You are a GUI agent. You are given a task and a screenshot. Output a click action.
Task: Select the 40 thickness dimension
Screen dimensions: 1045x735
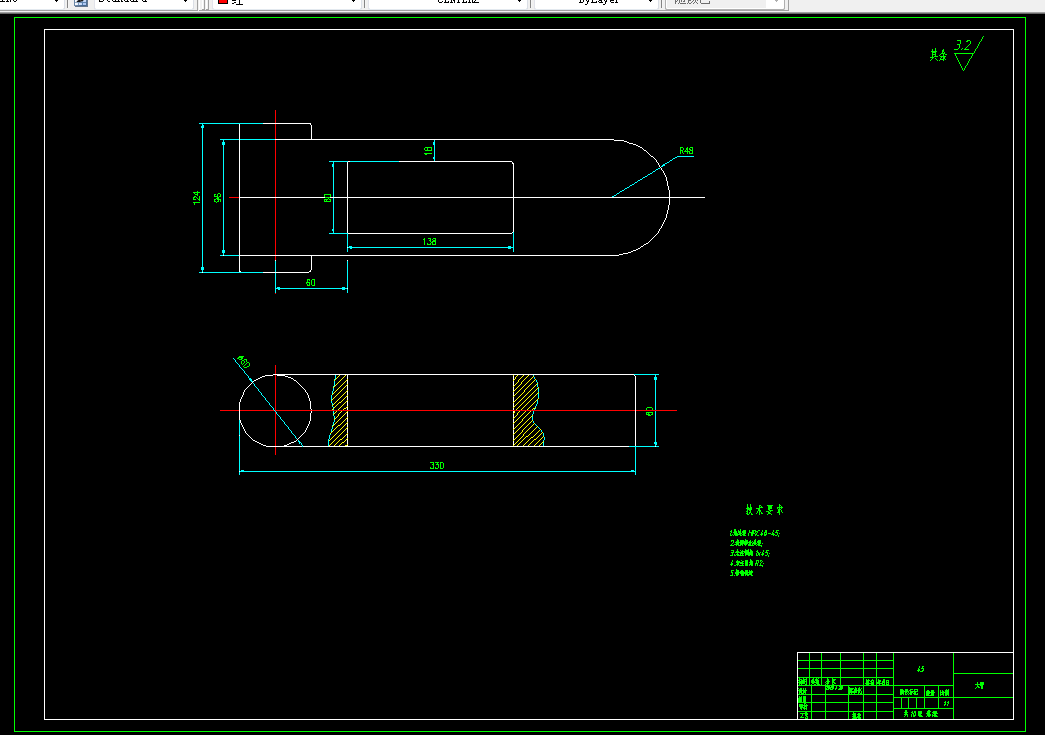(x=650, y=411)
